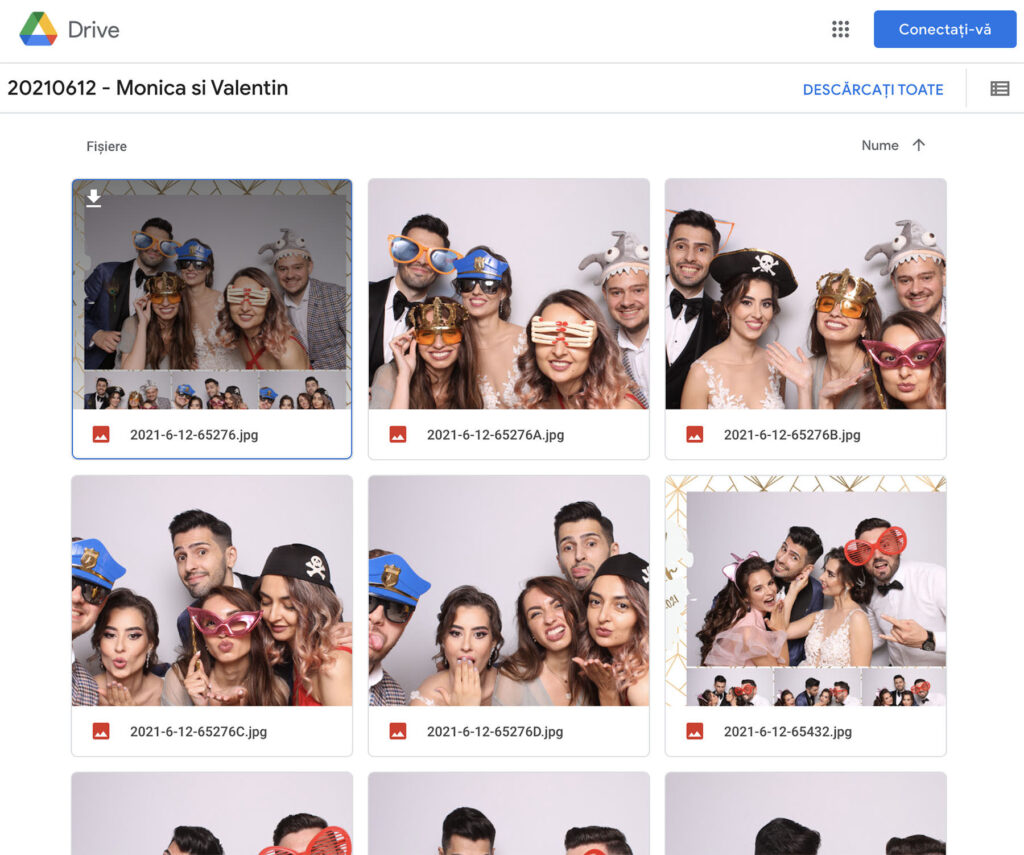Open the 2021-6-12-65432.jpg collage thumbnail
This screenshot has width=1024, height=855.
coord(805,590)
